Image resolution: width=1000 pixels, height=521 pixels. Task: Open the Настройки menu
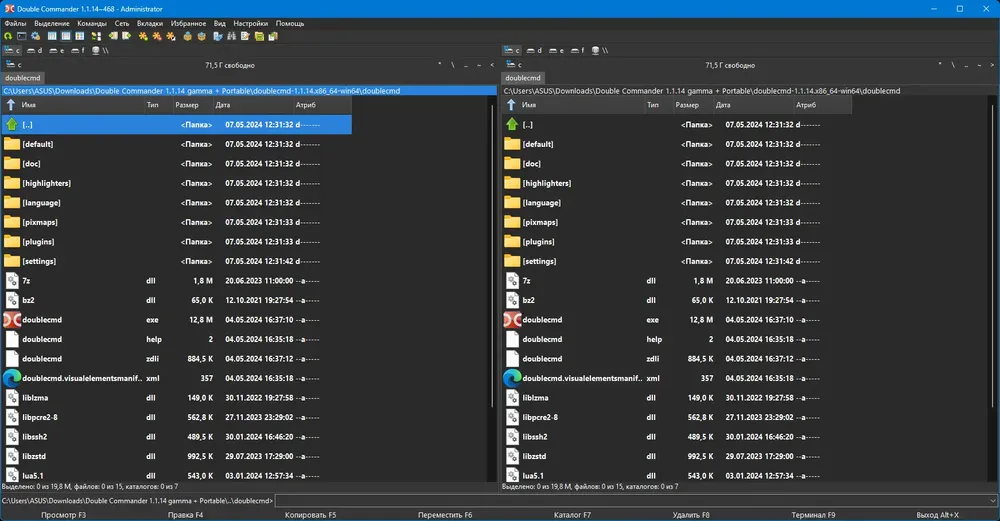pyautogui.click(x=251, y=23)
